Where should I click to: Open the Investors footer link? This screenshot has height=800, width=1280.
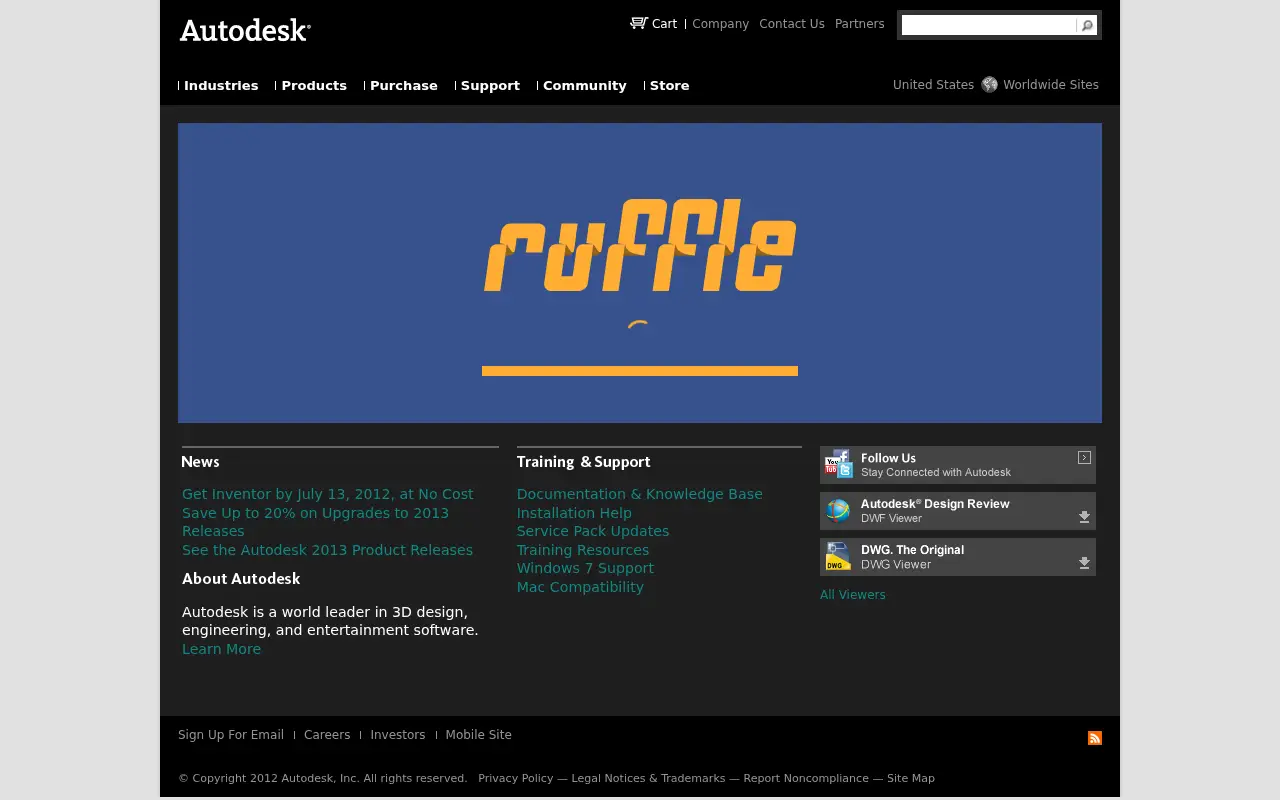(x=398, y=735)
